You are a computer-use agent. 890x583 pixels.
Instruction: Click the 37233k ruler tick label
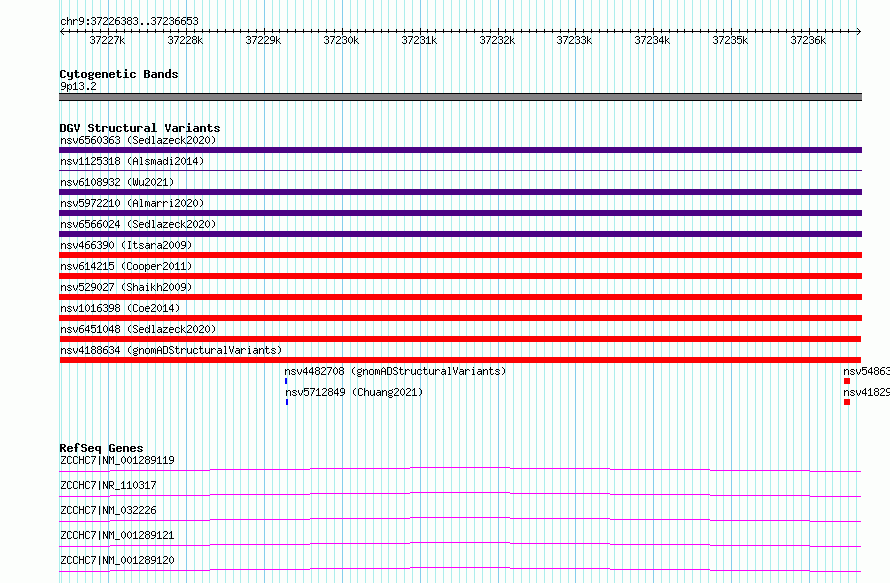574,40
